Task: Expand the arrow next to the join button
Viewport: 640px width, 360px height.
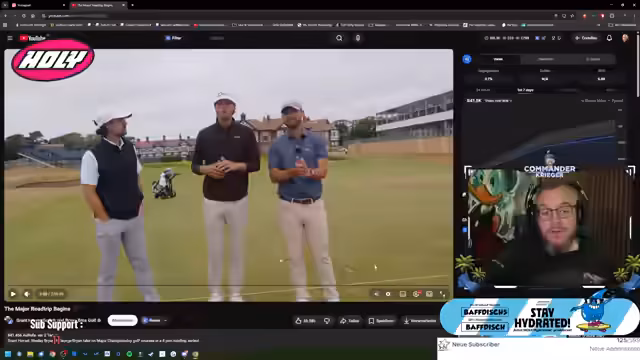Action: pos(165,320)
